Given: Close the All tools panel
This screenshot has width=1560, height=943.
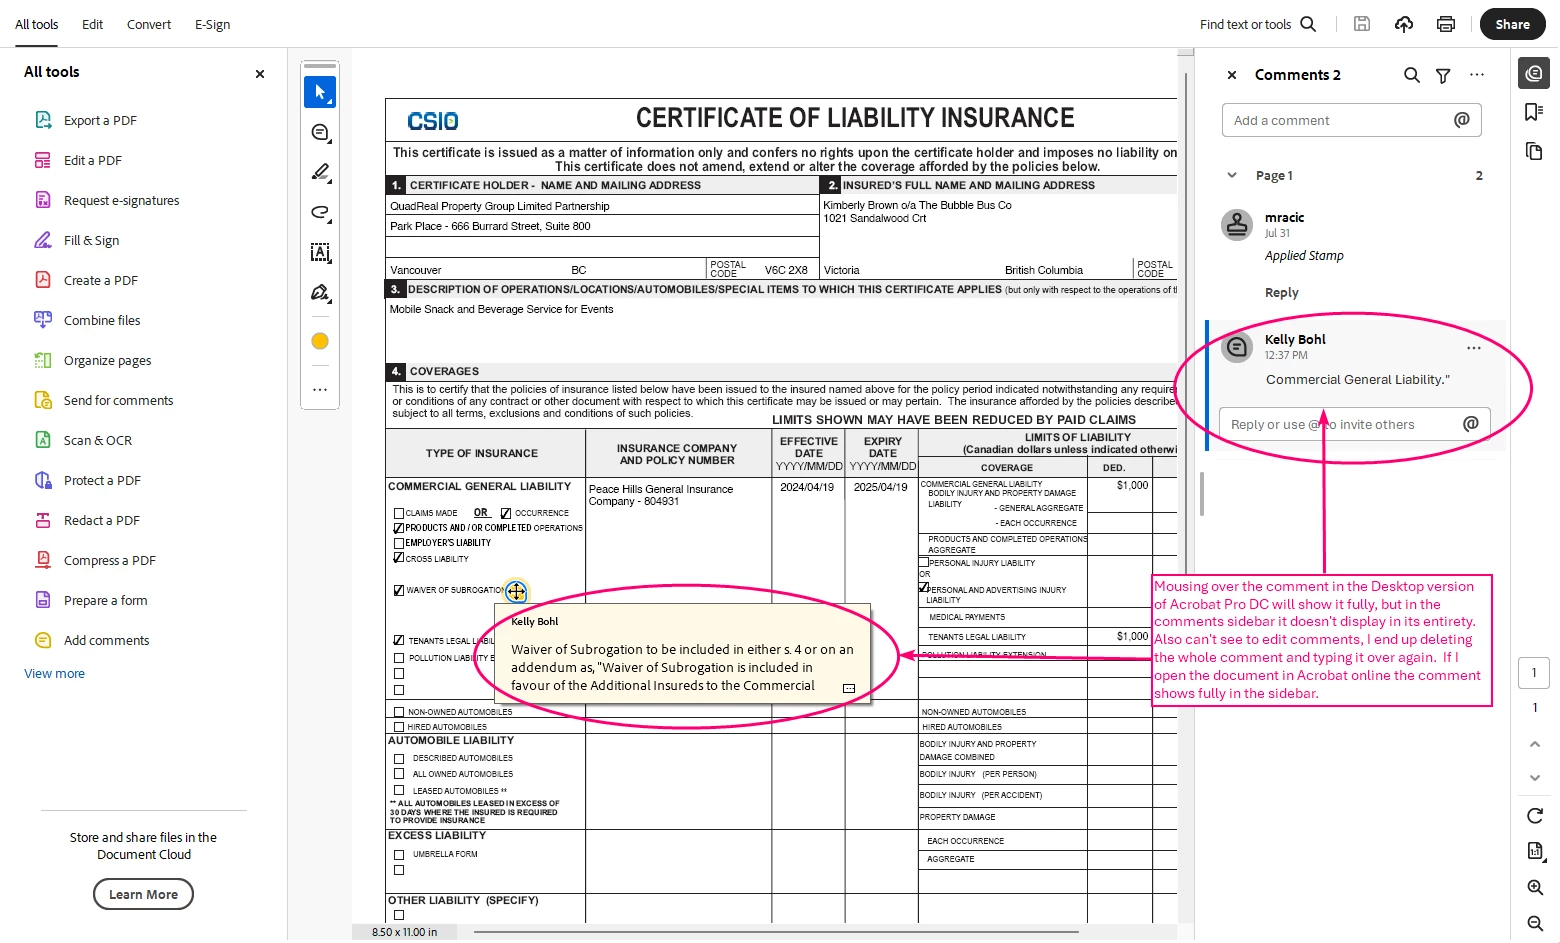Looking at the screenshot, I should point(260,74).
